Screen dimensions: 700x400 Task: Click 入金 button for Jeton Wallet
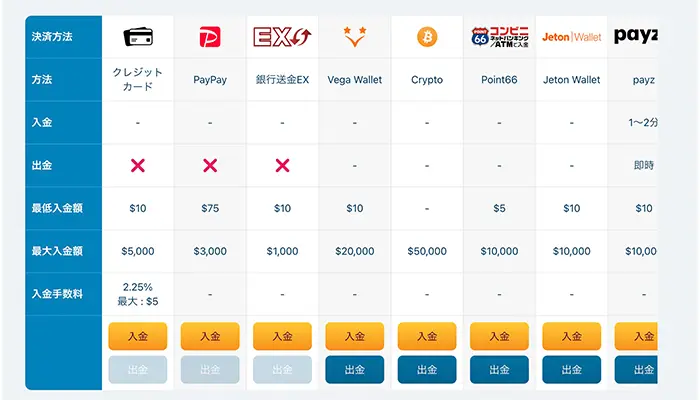click(571, 337)
